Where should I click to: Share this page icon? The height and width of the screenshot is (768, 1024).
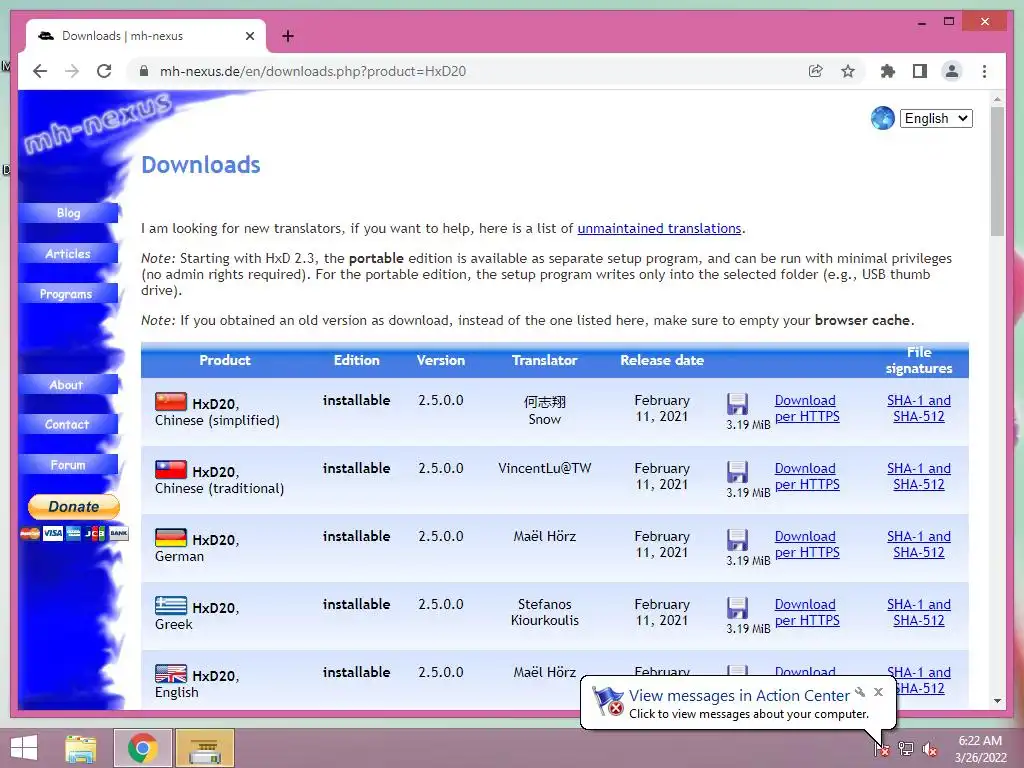tap(815, 71)
